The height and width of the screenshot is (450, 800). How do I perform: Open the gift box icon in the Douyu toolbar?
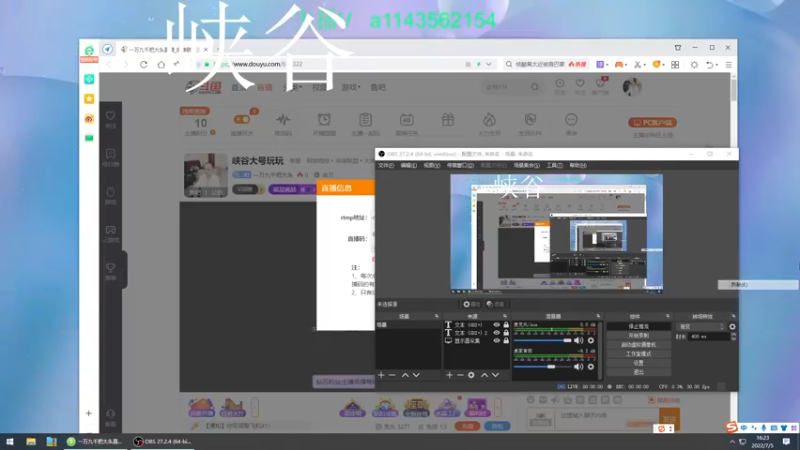[448, 120]
